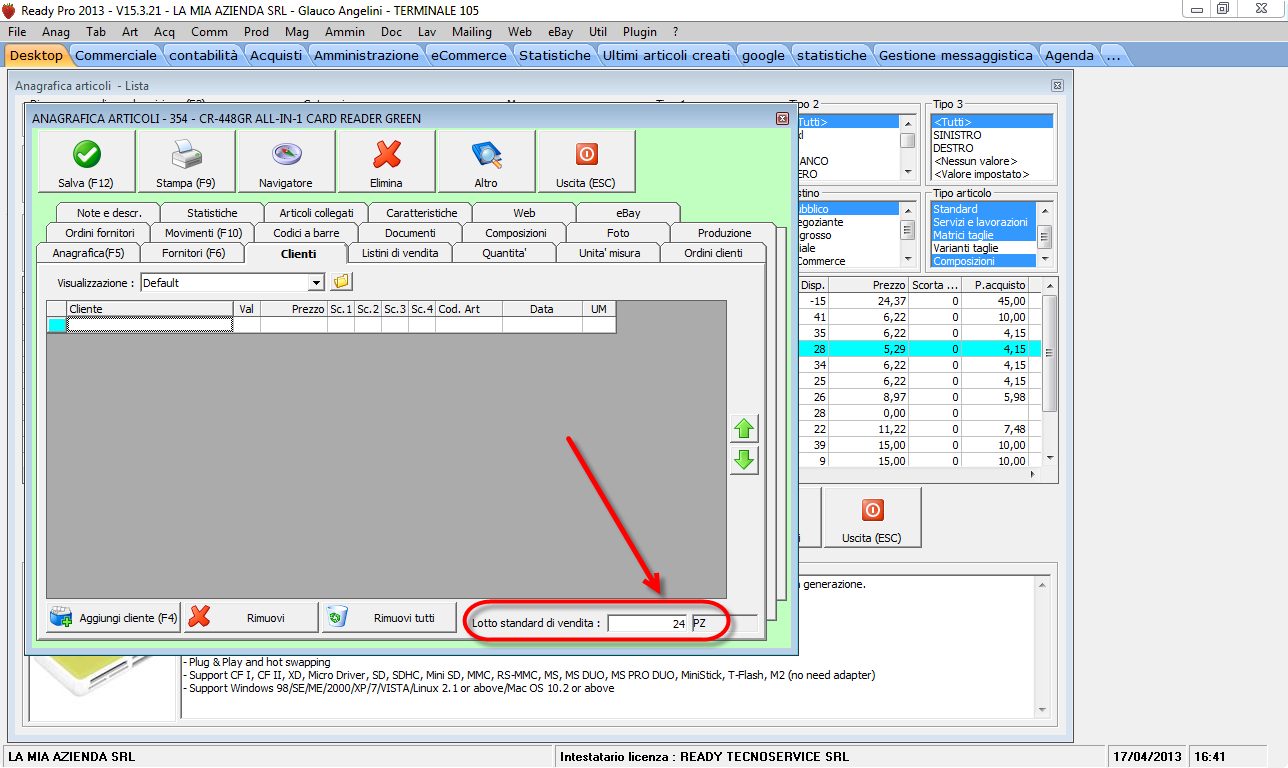The image size is (1288, 768).
Task: Open the Statistiche tab in article dialog
Action: pyautogui.click(x=212, y=213)
